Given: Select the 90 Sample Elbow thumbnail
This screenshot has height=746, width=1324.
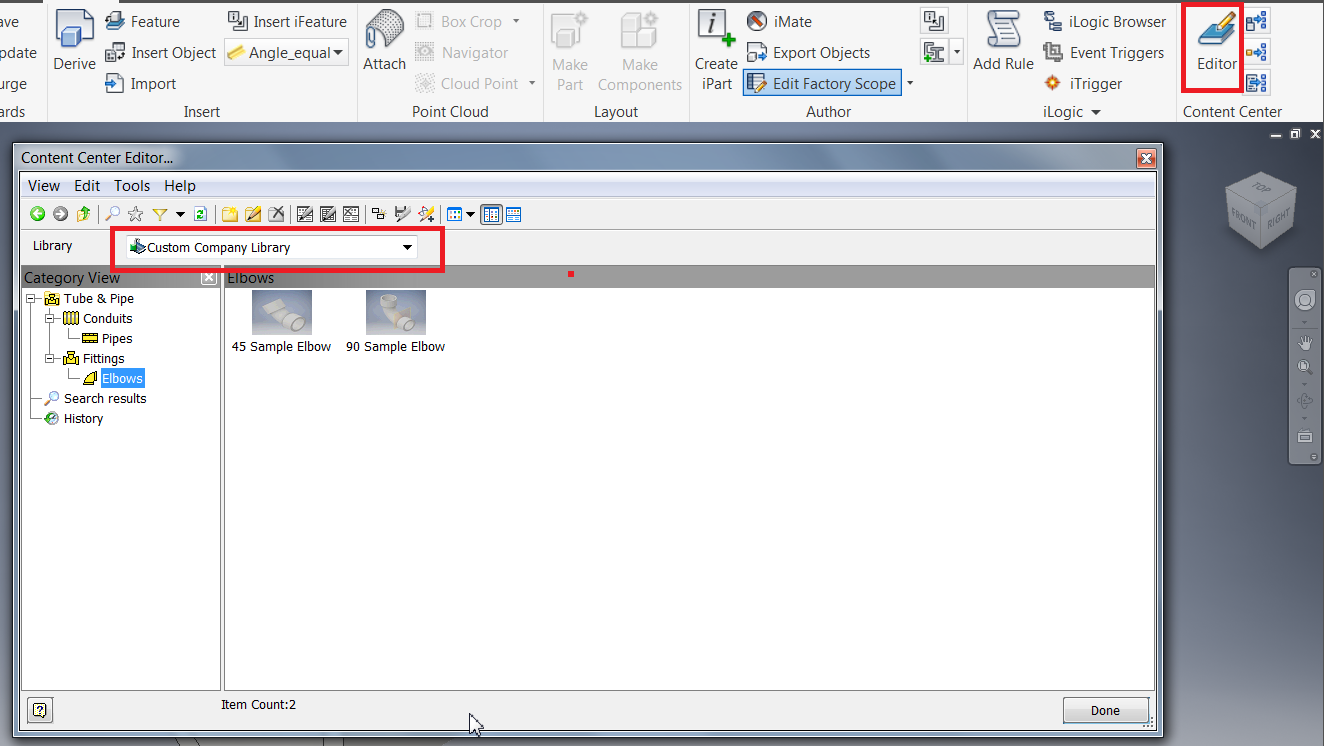Looking at the screenshot, I should [x=395, y=311].
